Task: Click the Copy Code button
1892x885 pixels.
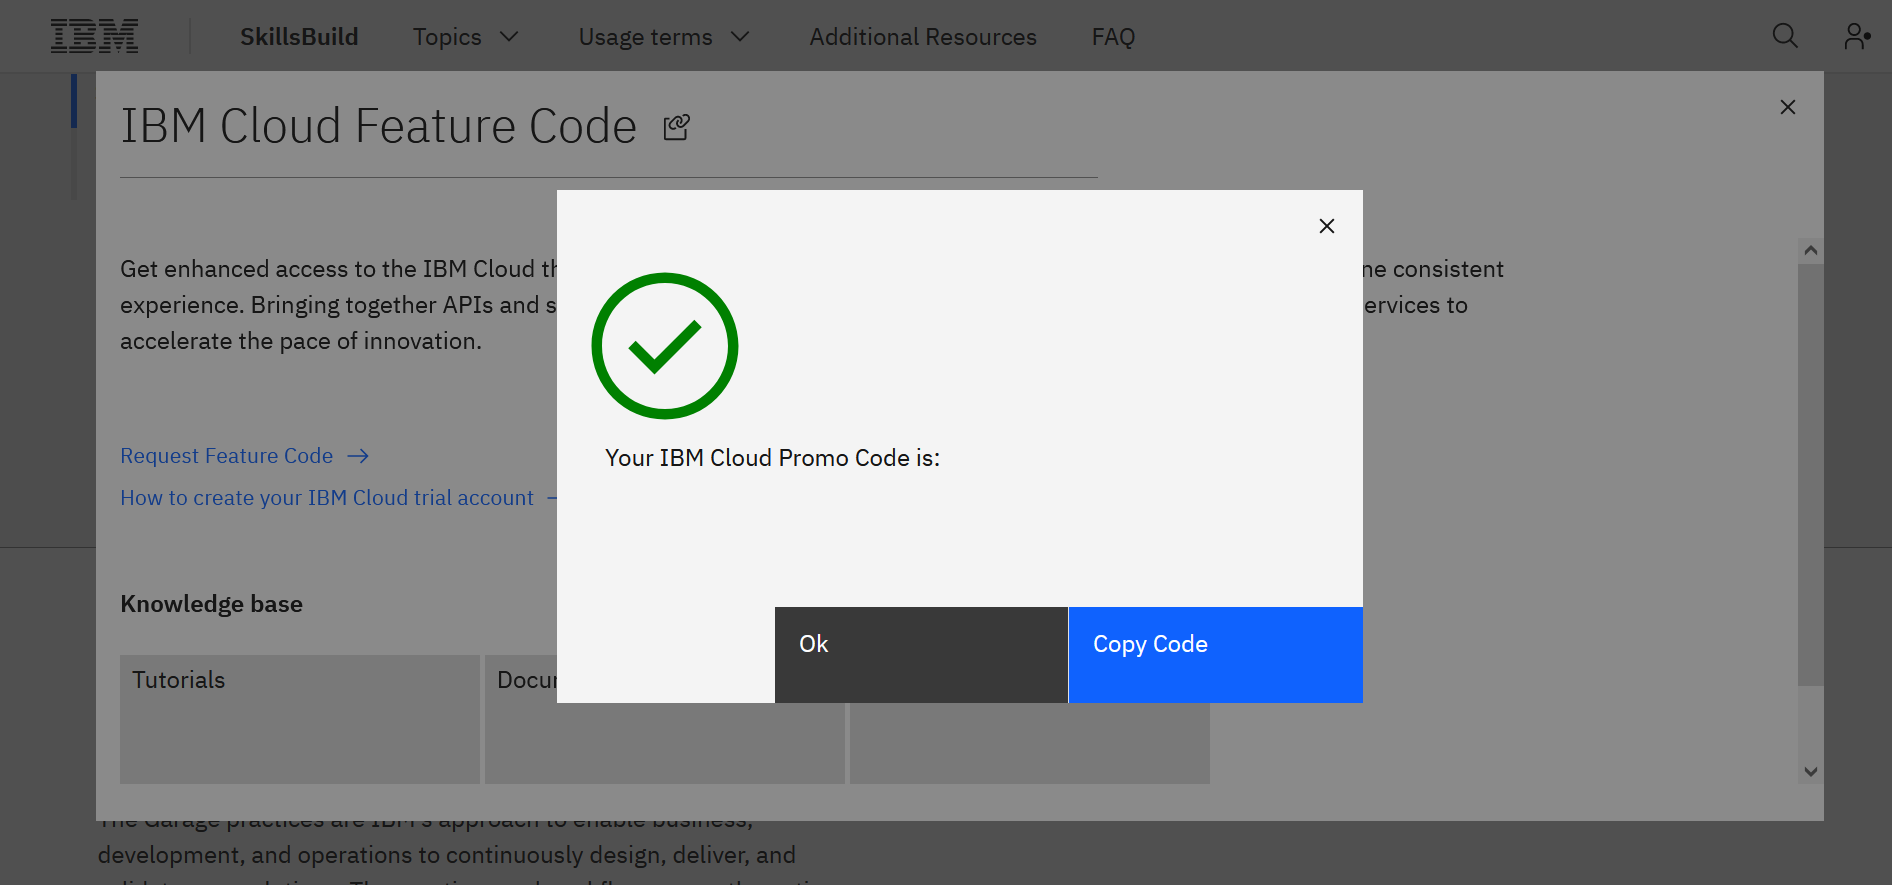Action: click(x=1215, y=655)
